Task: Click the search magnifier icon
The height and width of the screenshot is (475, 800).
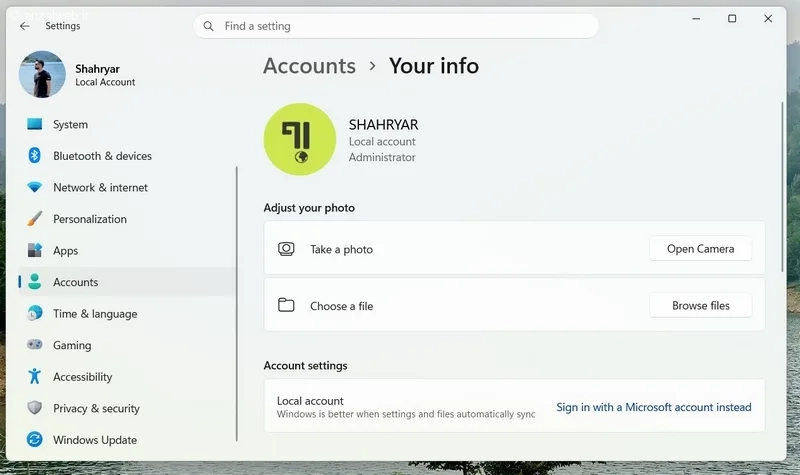Action: point(208,26)
